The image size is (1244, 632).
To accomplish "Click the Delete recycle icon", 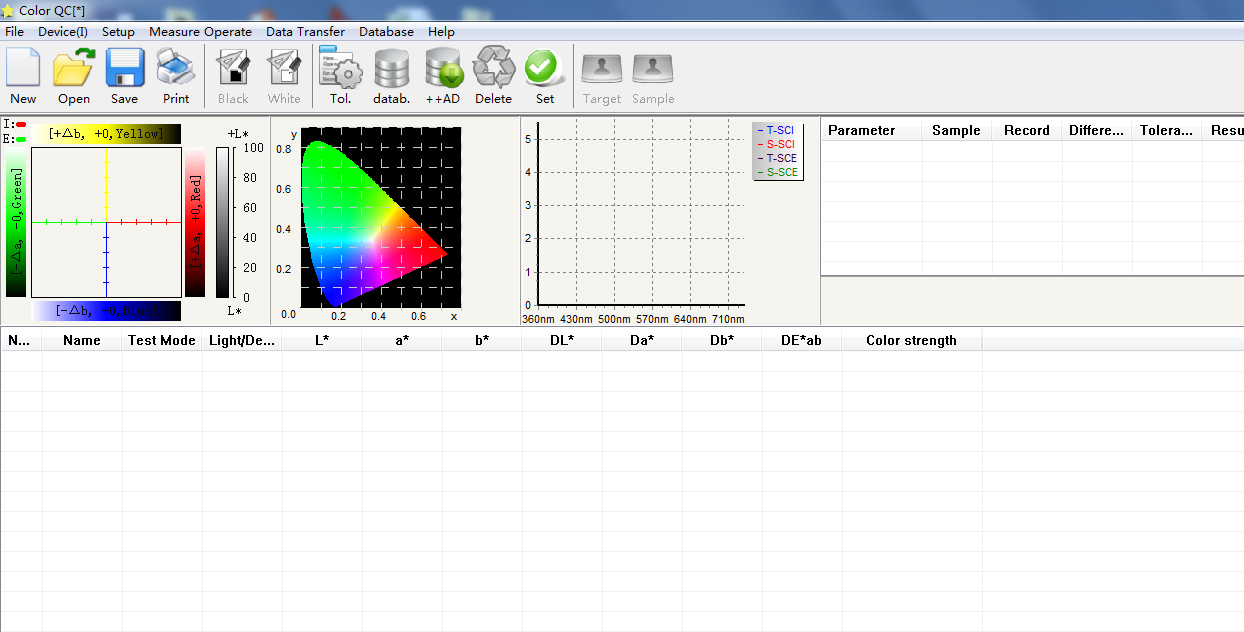I will click(x=494, y=68).
